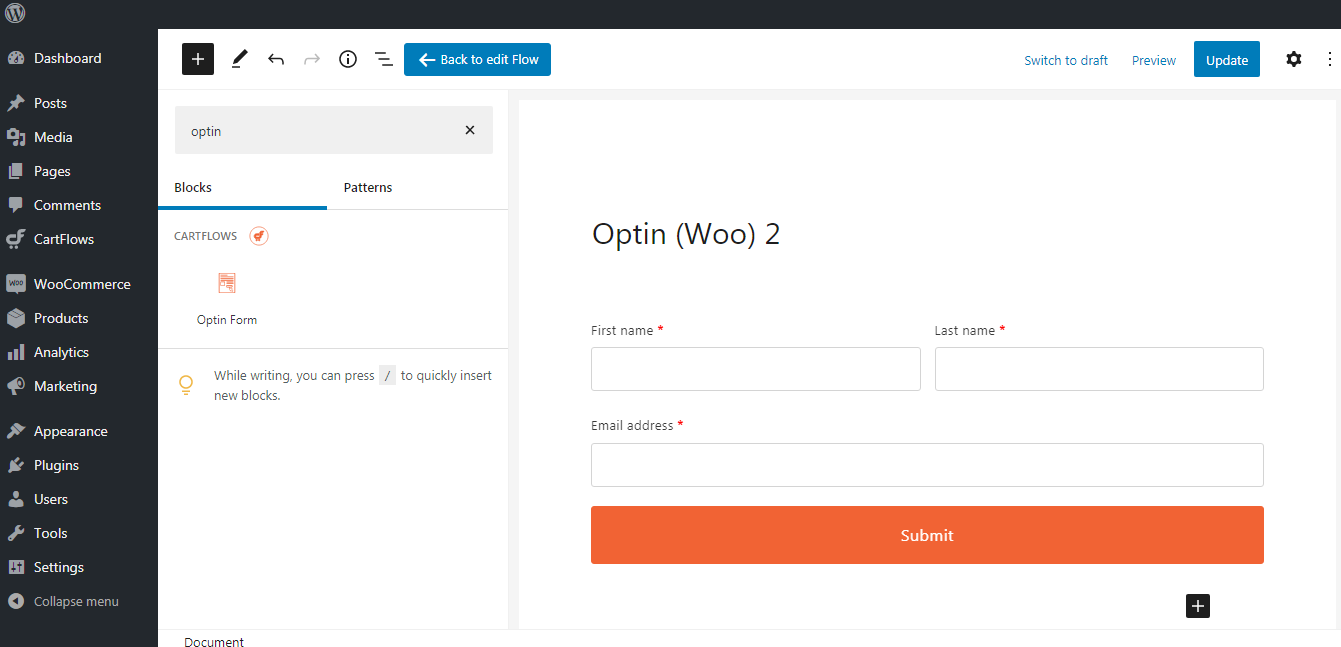Toggle the Settings gear sidebar

(x=1294, y=59)
